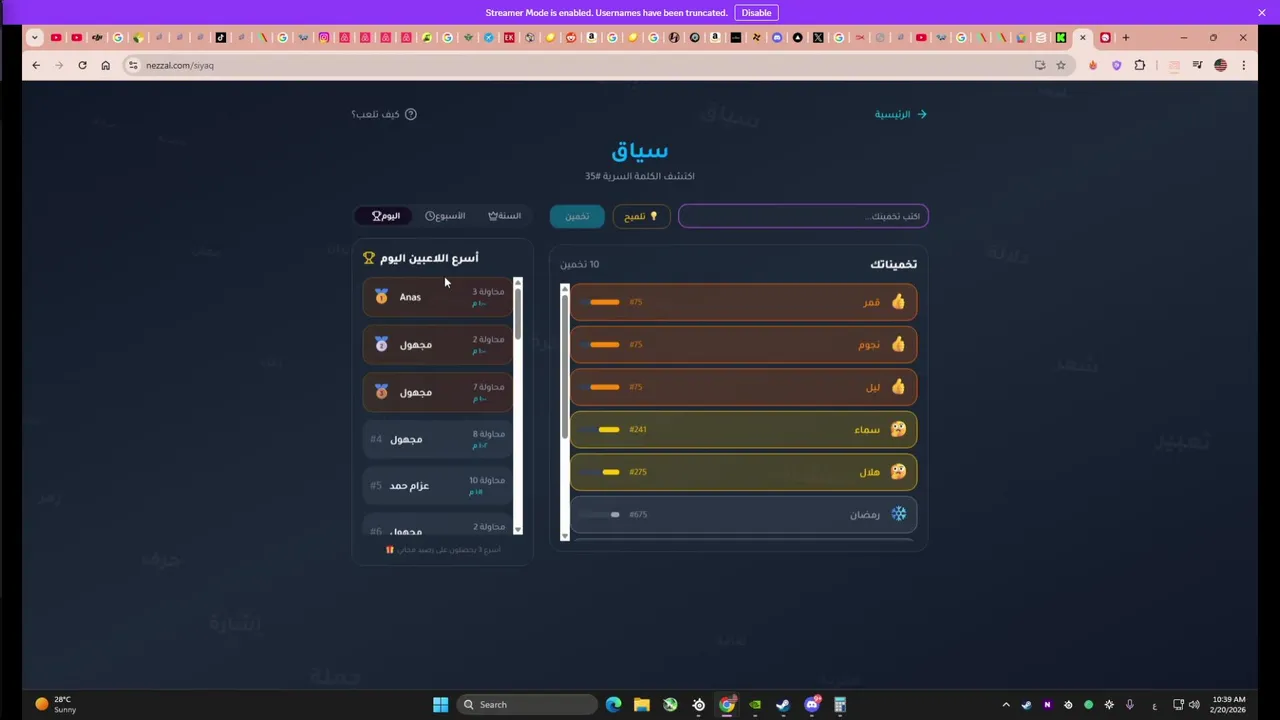Screen dimensions: 1280x720
Task: Open Steam from the taskbar
Action: point(783,704)
